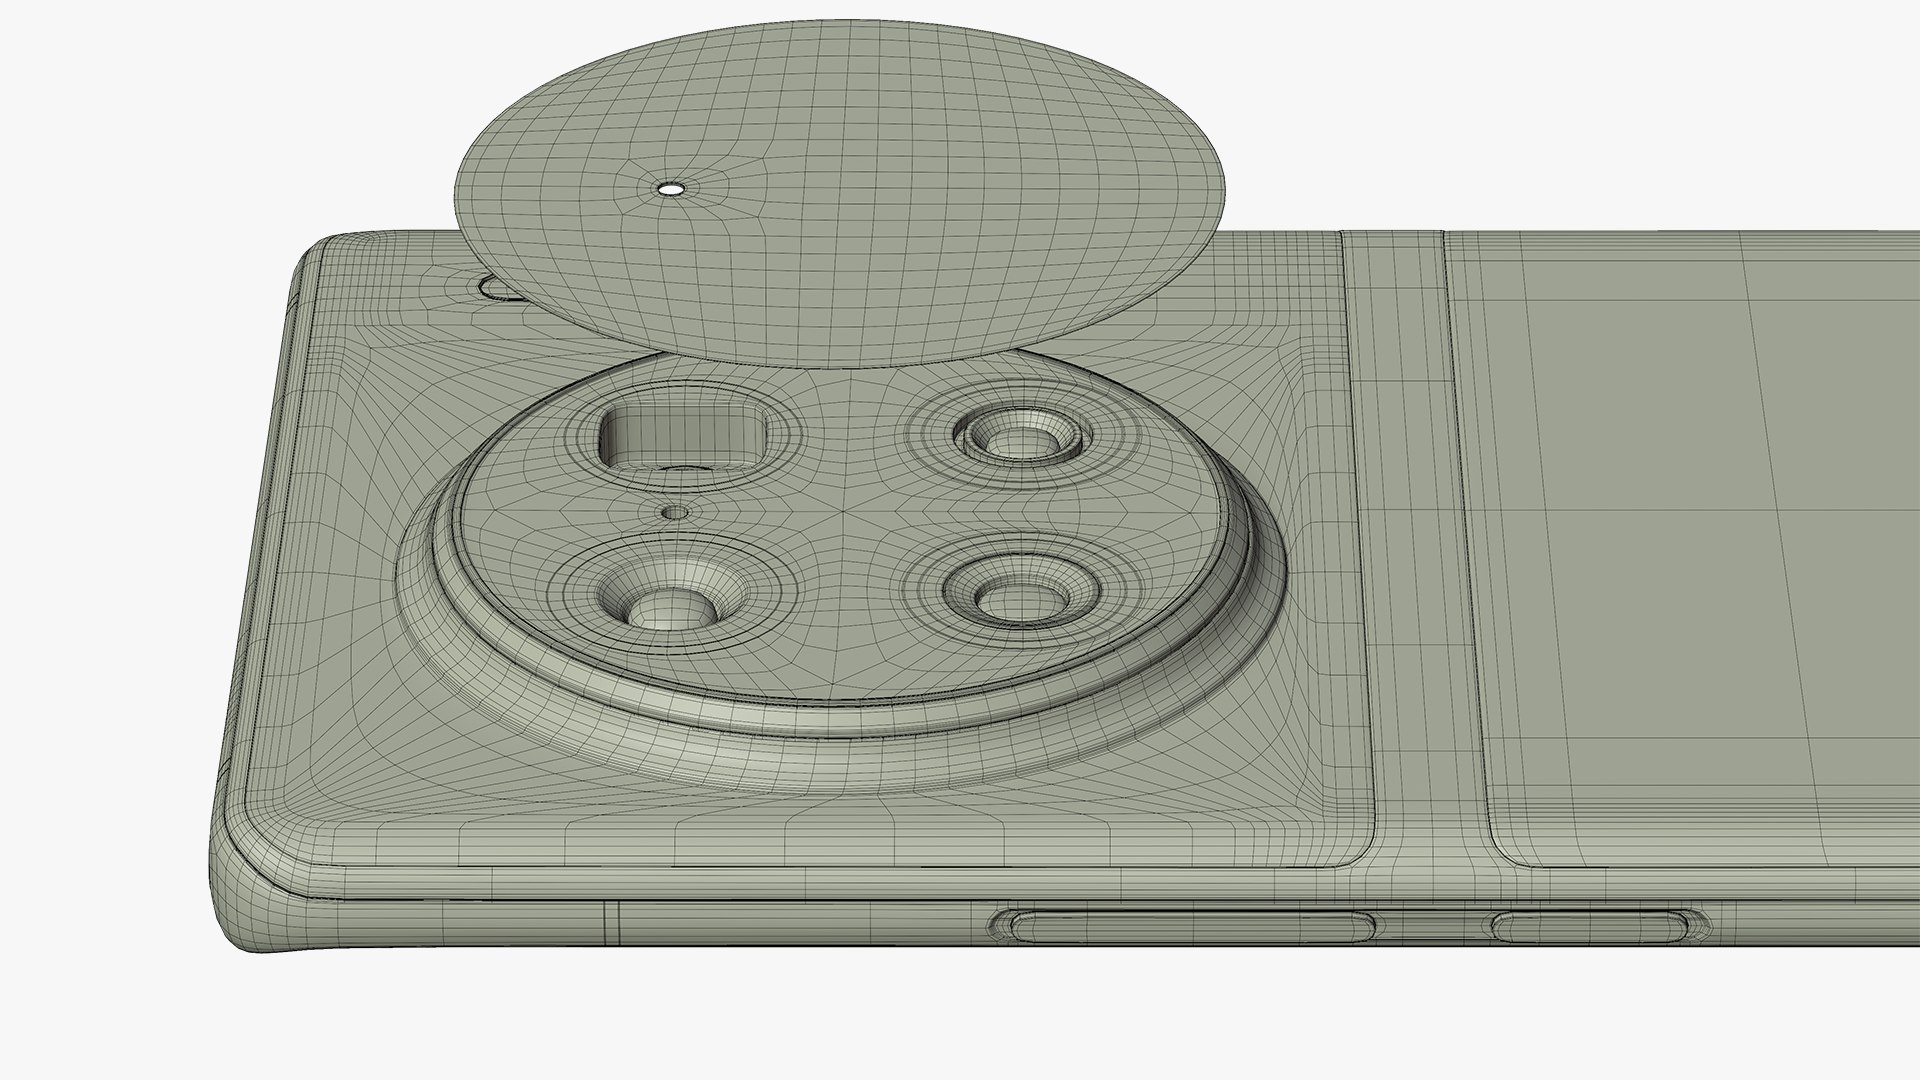This screenshot has height=1080, width=1920.
Task: Select small microphone hole in camera module center
Action: pos(677,512)
